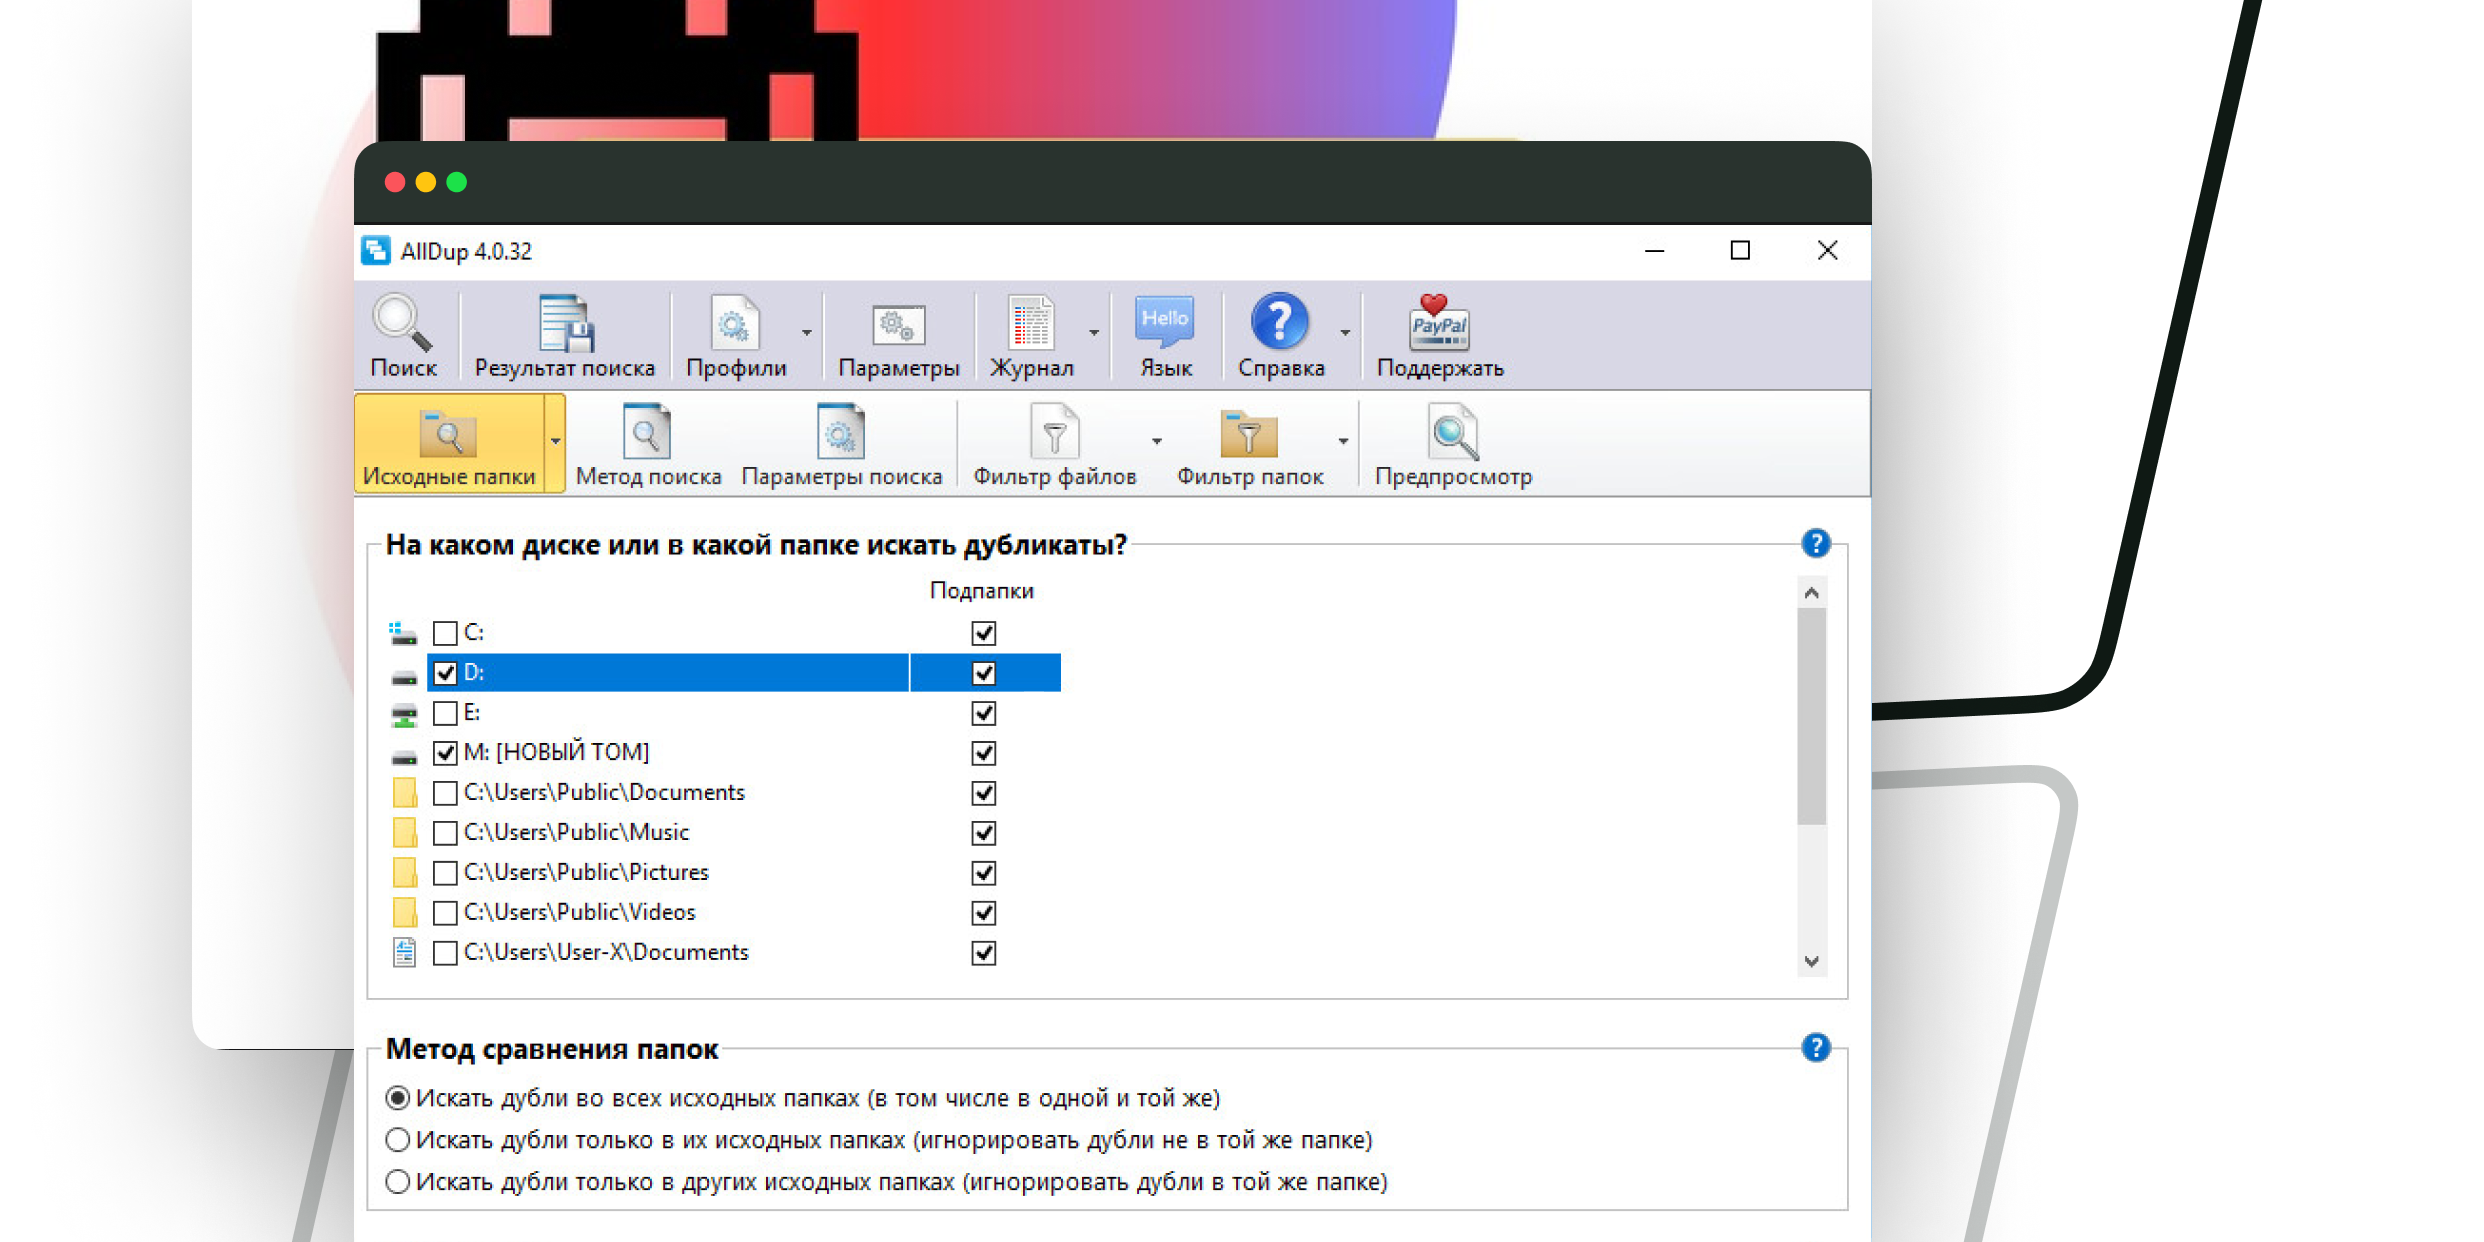Open Результат поиска toolbar icon
Screen dimensions: 2484x1242
pyautogui.click(x=565, y=324)
